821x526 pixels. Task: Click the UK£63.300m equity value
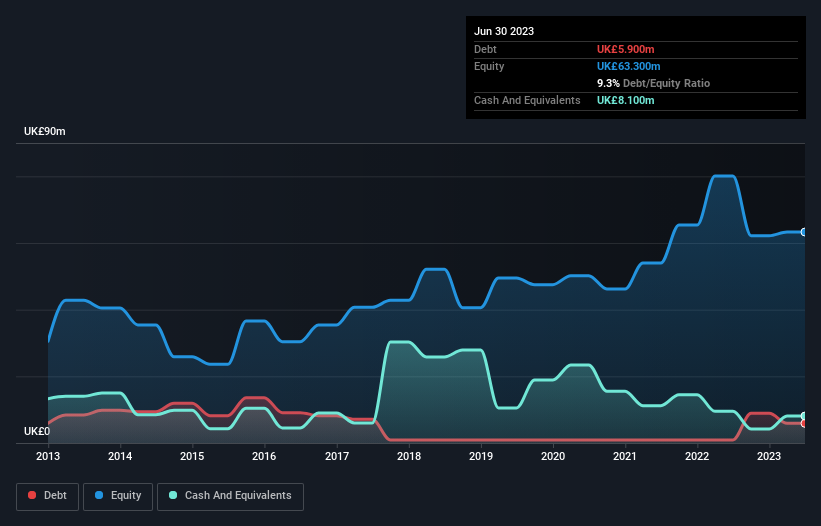click(x=628, y=66)
